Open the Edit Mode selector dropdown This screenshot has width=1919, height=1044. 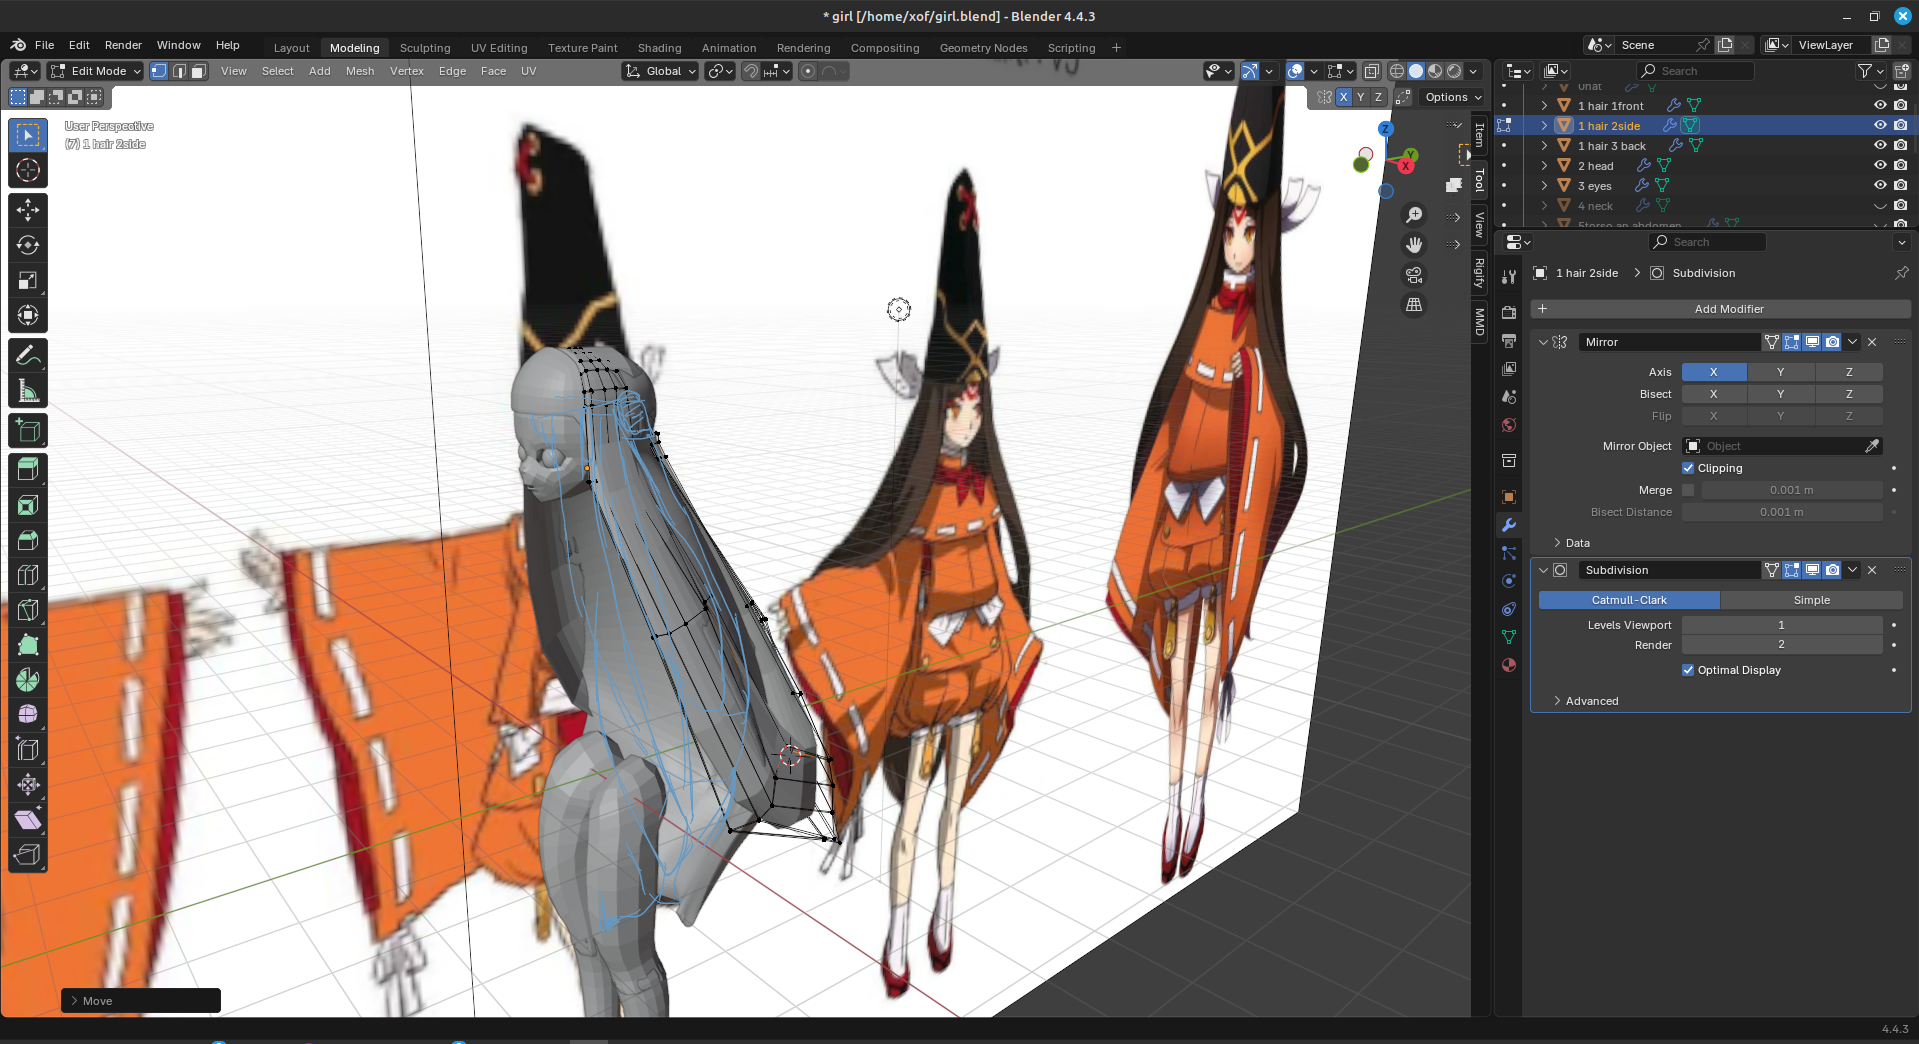tap(96, 71)
